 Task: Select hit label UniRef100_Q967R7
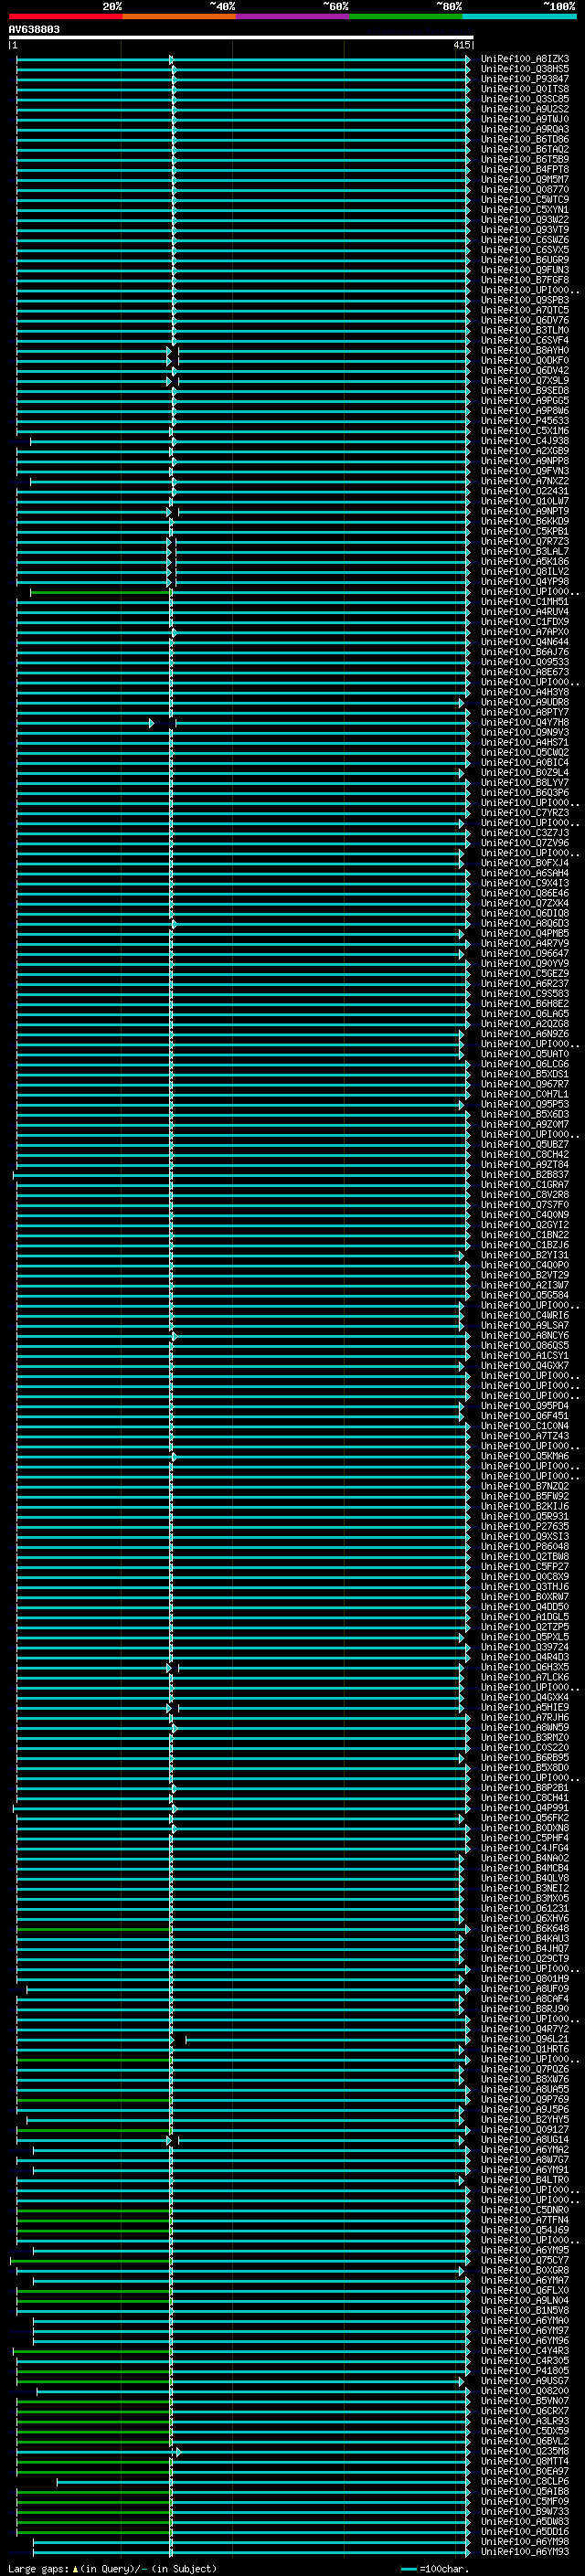point(525,1084)
